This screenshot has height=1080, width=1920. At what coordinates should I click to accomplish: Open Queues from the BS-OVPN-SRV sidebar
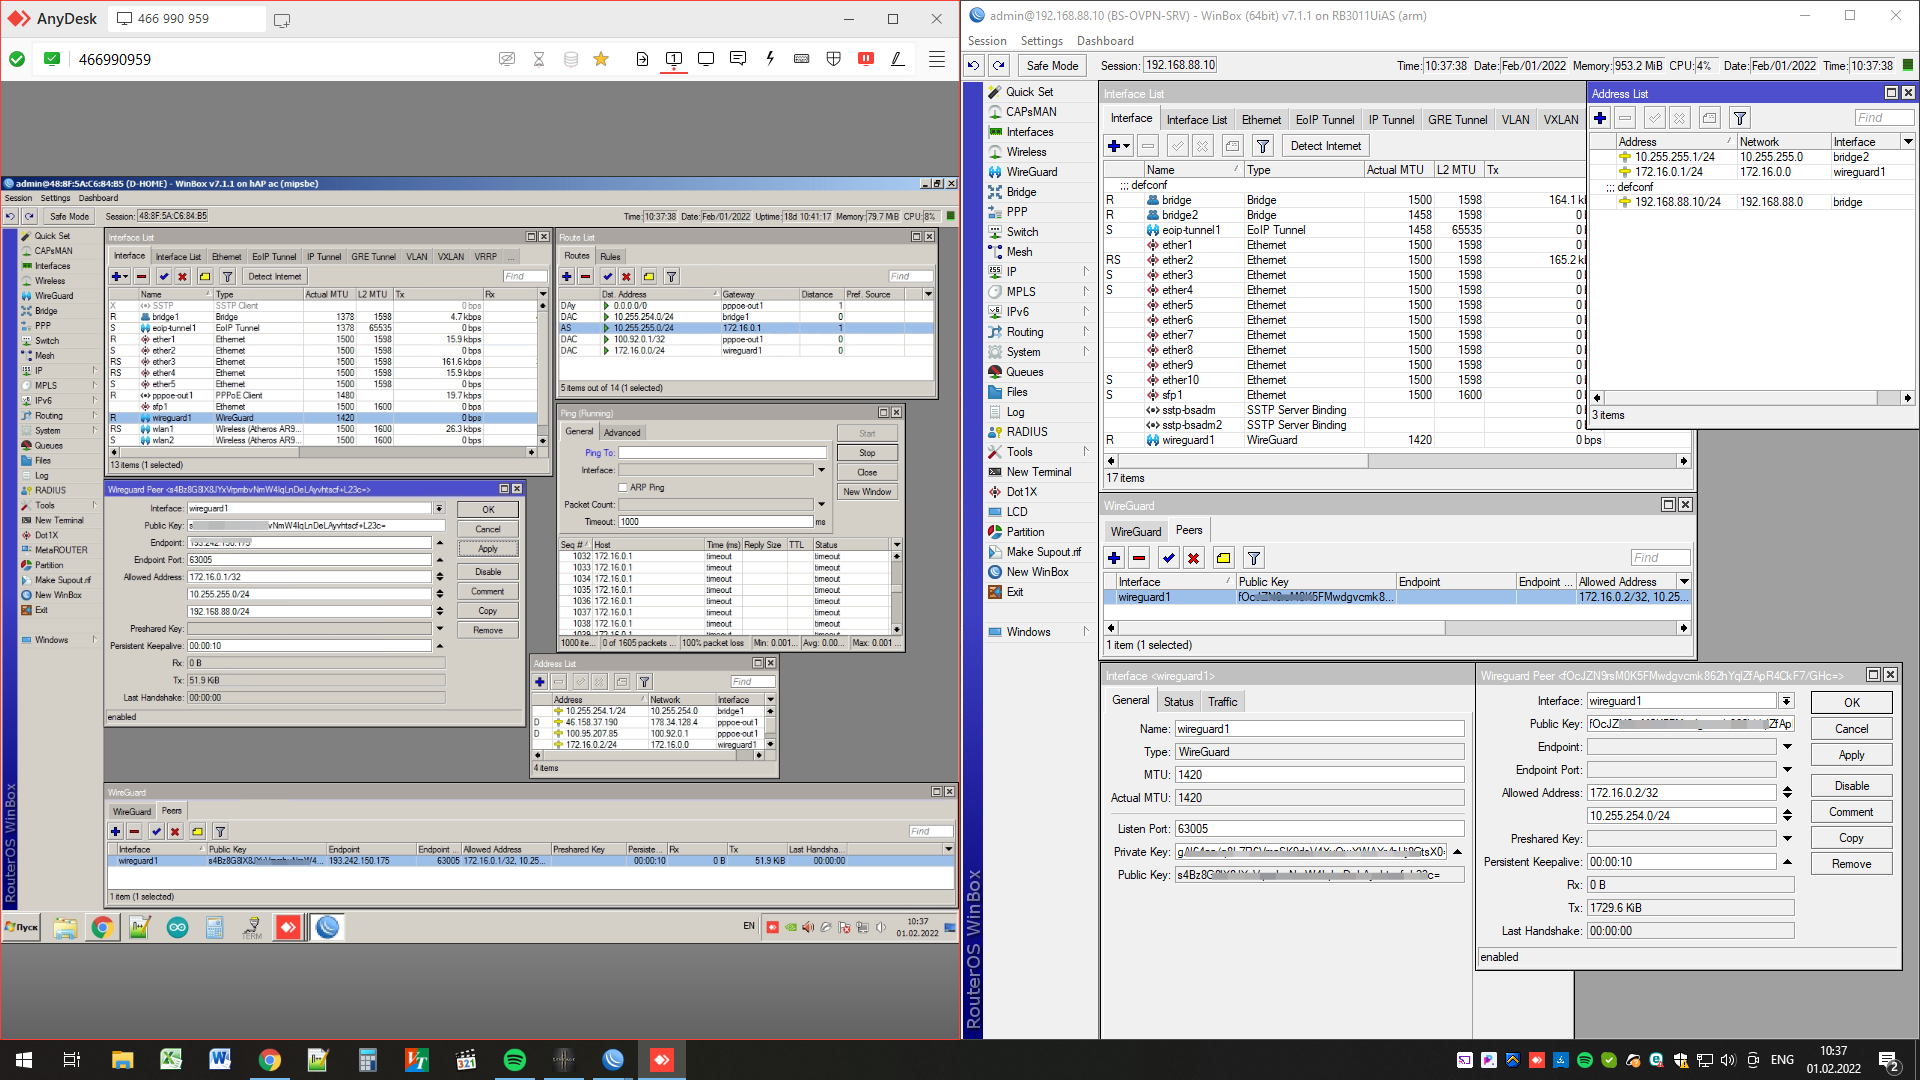coord(1024,372)
